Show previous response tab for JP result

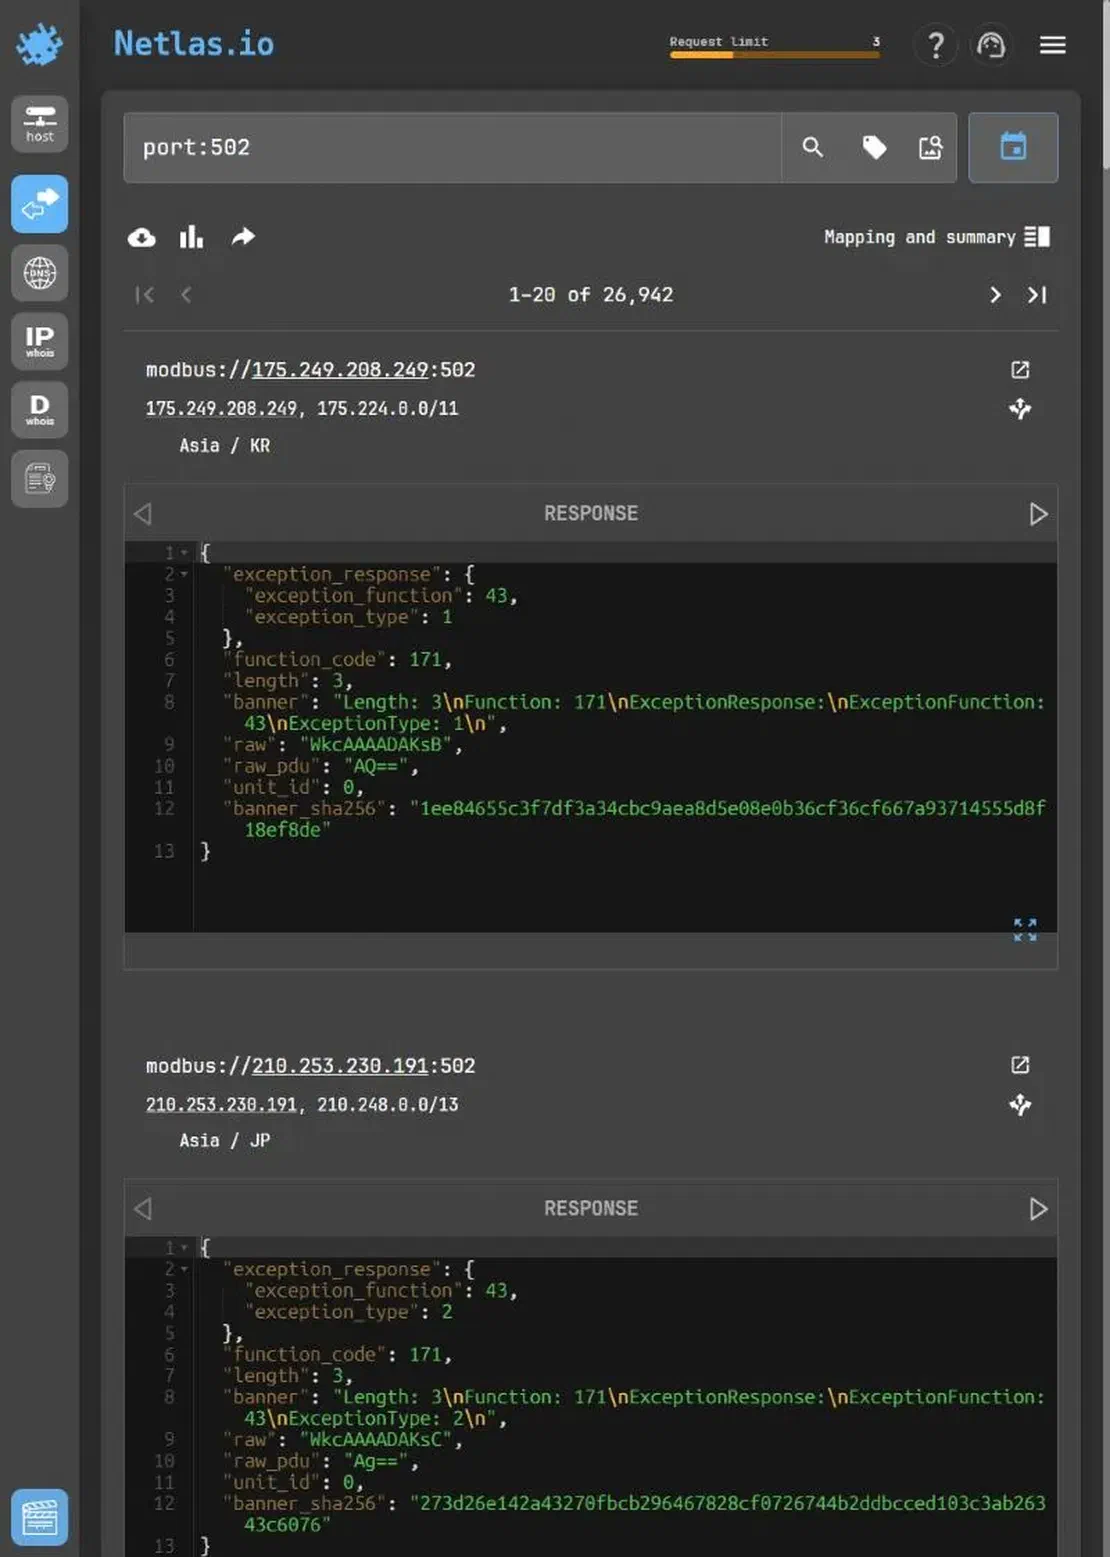tap(143, 1209)
